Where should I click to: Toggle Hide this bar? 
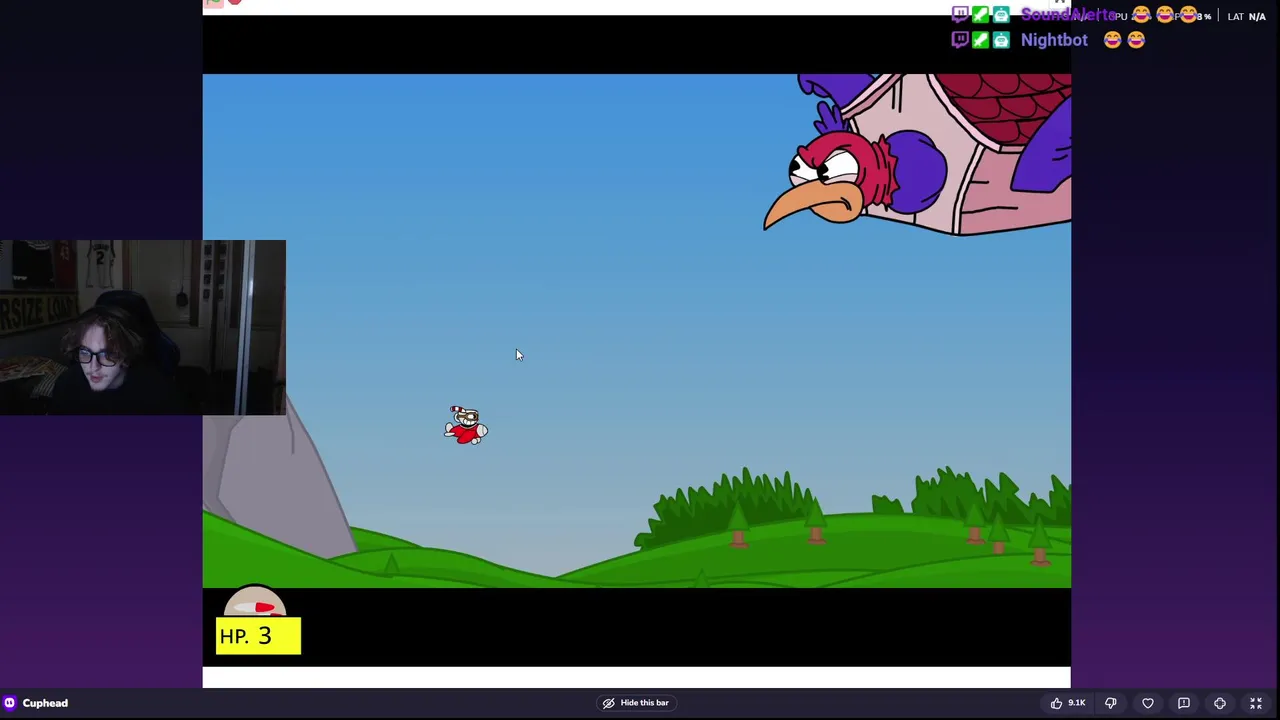(x=636, y=703)
